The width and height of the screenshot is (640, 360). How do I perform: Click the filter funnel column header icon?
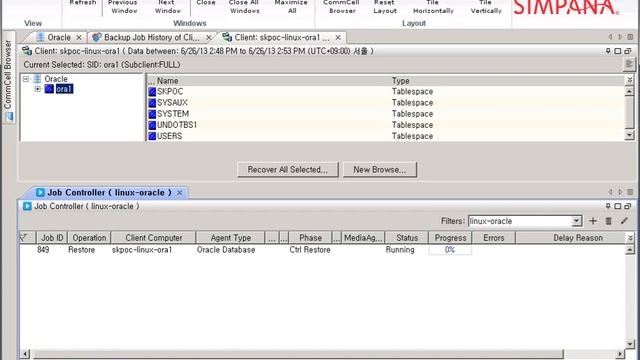click(24, 238)
